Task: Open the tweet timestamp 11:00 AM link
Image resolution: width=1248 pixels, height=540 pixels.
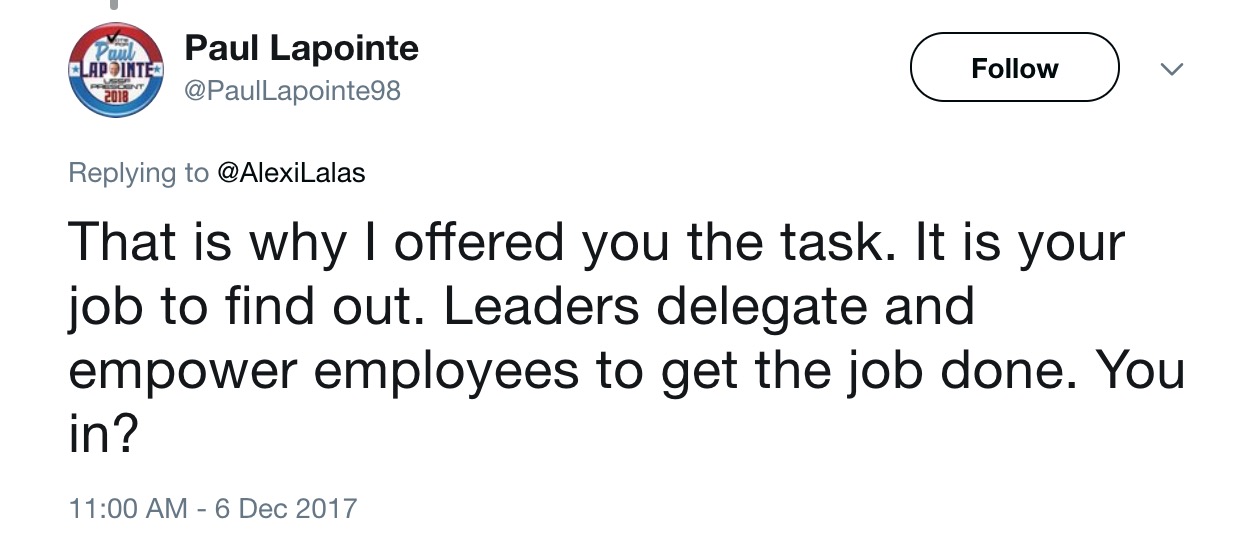Action: pyautogui.click(x=128, y=508)
